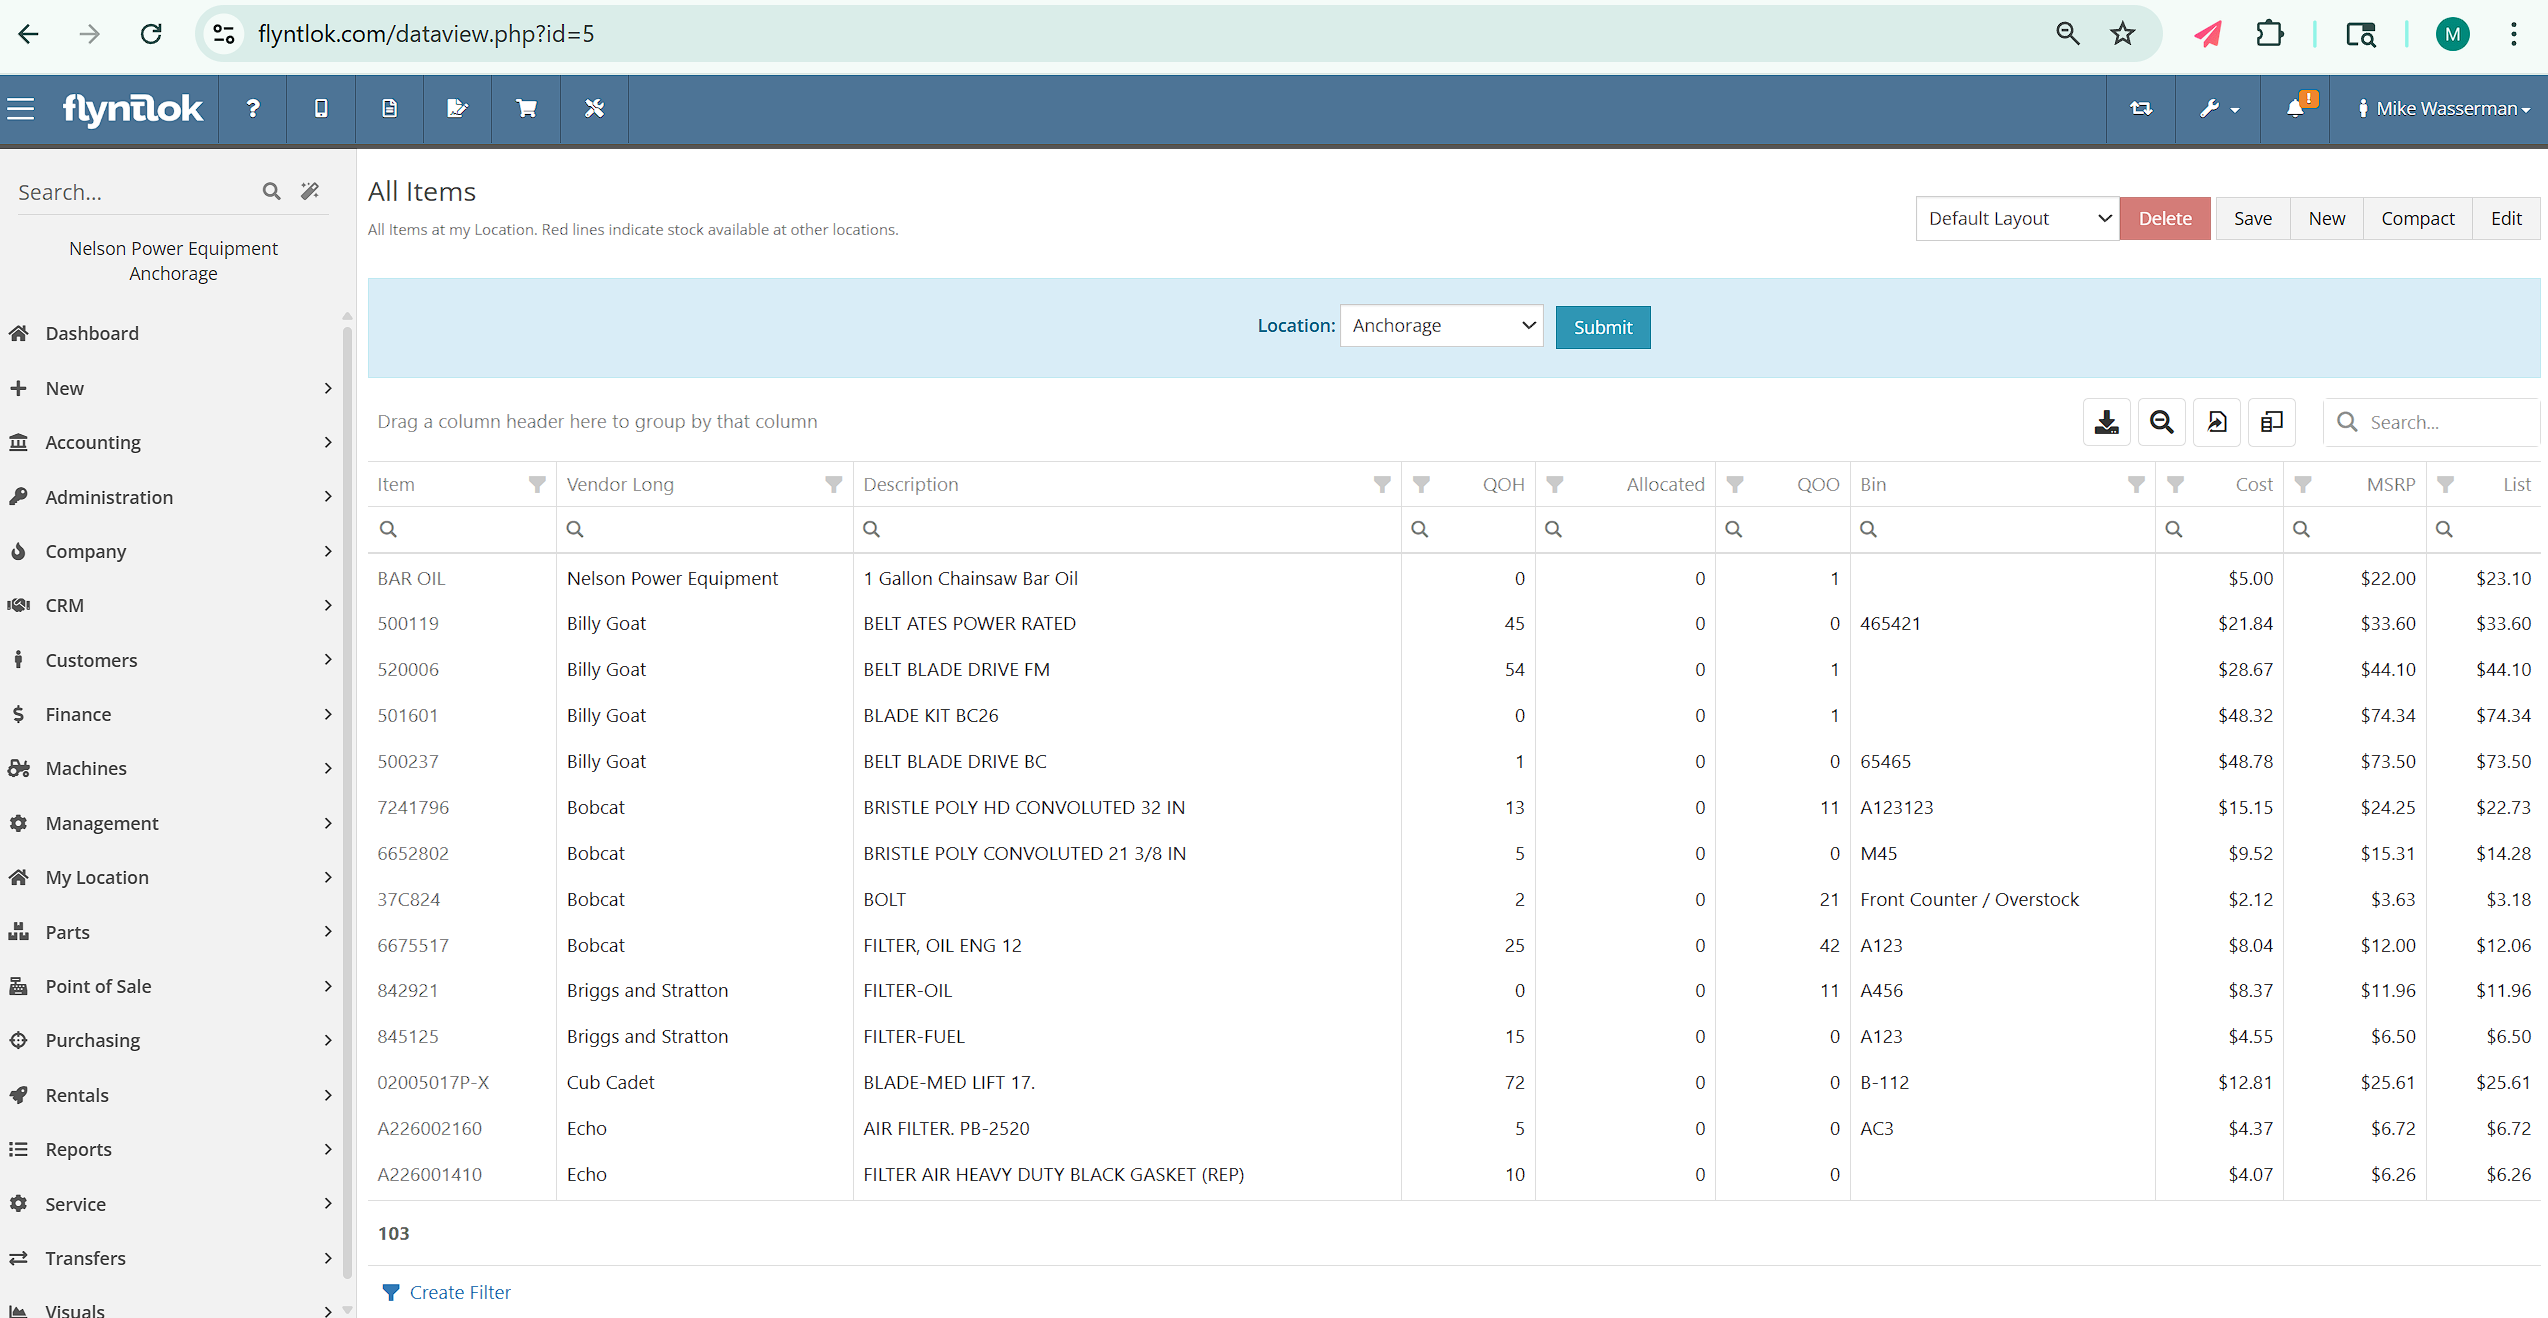
Task: Open the Description column filter funnel
Action: tap(1382, 485)
